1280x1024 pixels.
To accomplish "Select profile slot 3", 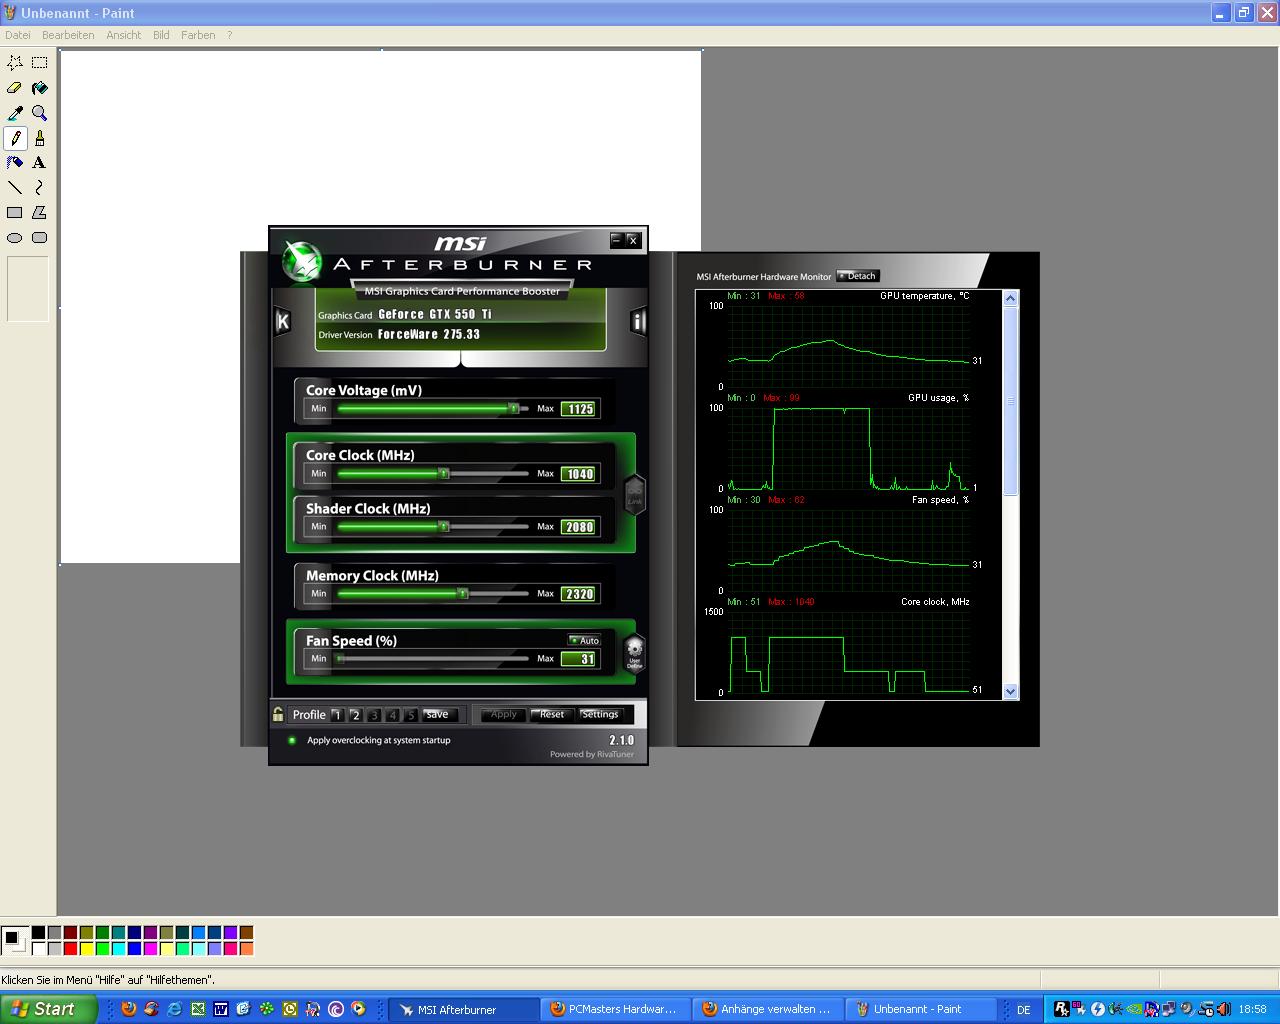I will pyautogui.click(x=374, y=715).
